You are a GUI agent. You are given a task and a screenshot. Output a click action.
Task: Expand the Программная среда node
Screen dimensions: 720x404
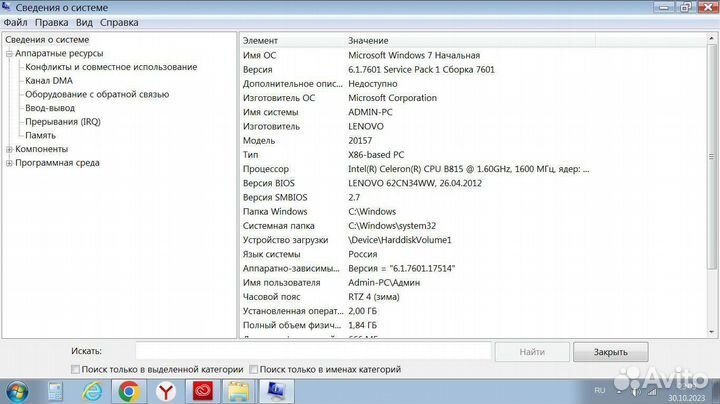pos(9,163)
